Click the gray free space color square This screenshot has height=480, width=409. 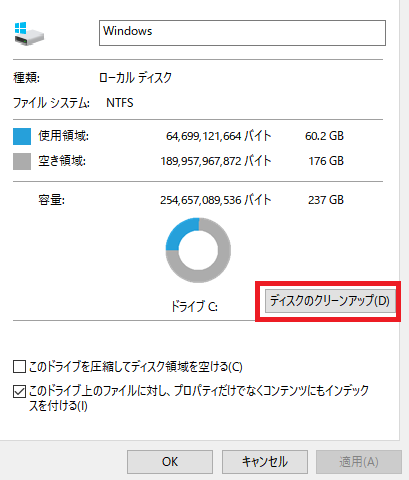pyautogui.click(x=22, y=161)
